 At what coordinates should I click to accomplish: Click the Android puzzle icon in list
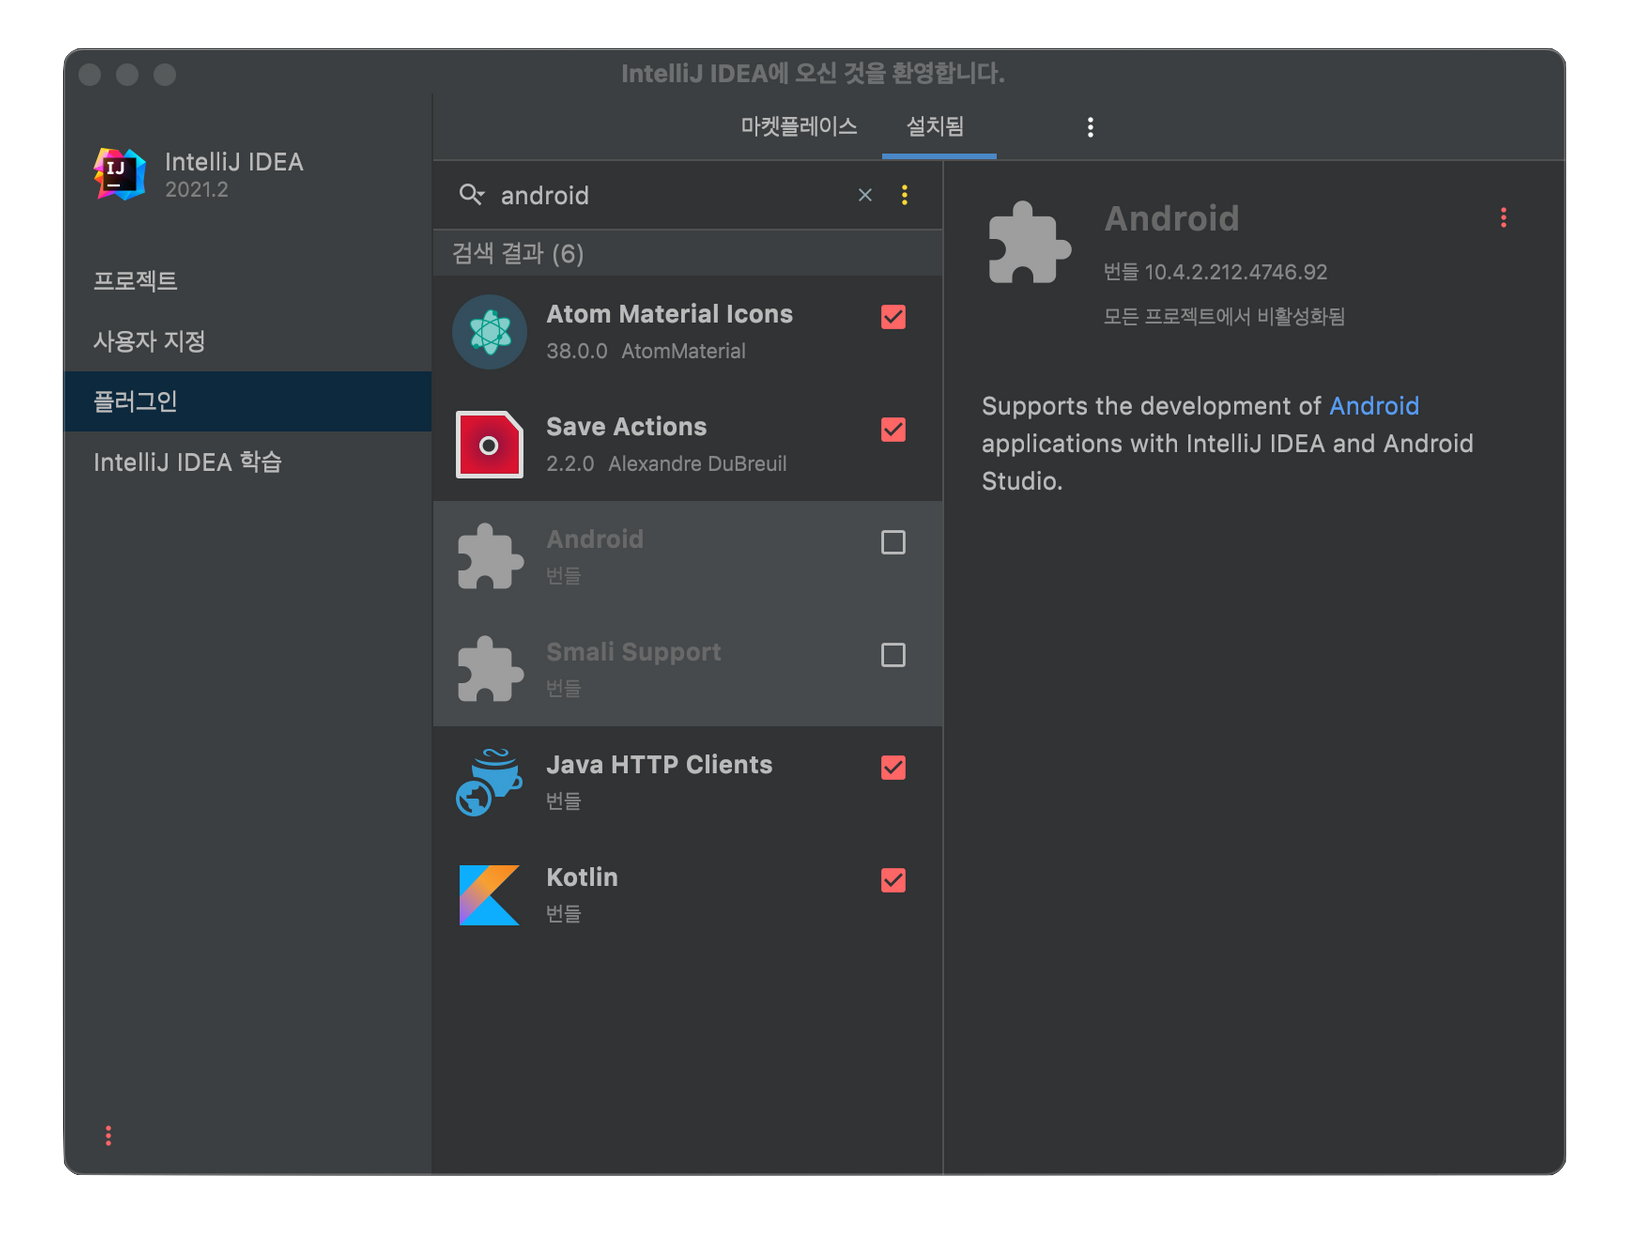(x=490, y=557)
